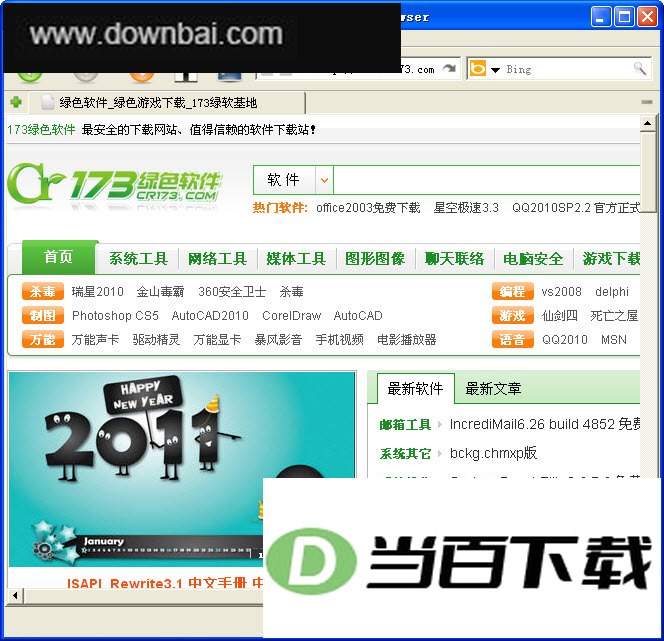
Task: Open the 聊天联络 navigation tab
Action: 454,259
